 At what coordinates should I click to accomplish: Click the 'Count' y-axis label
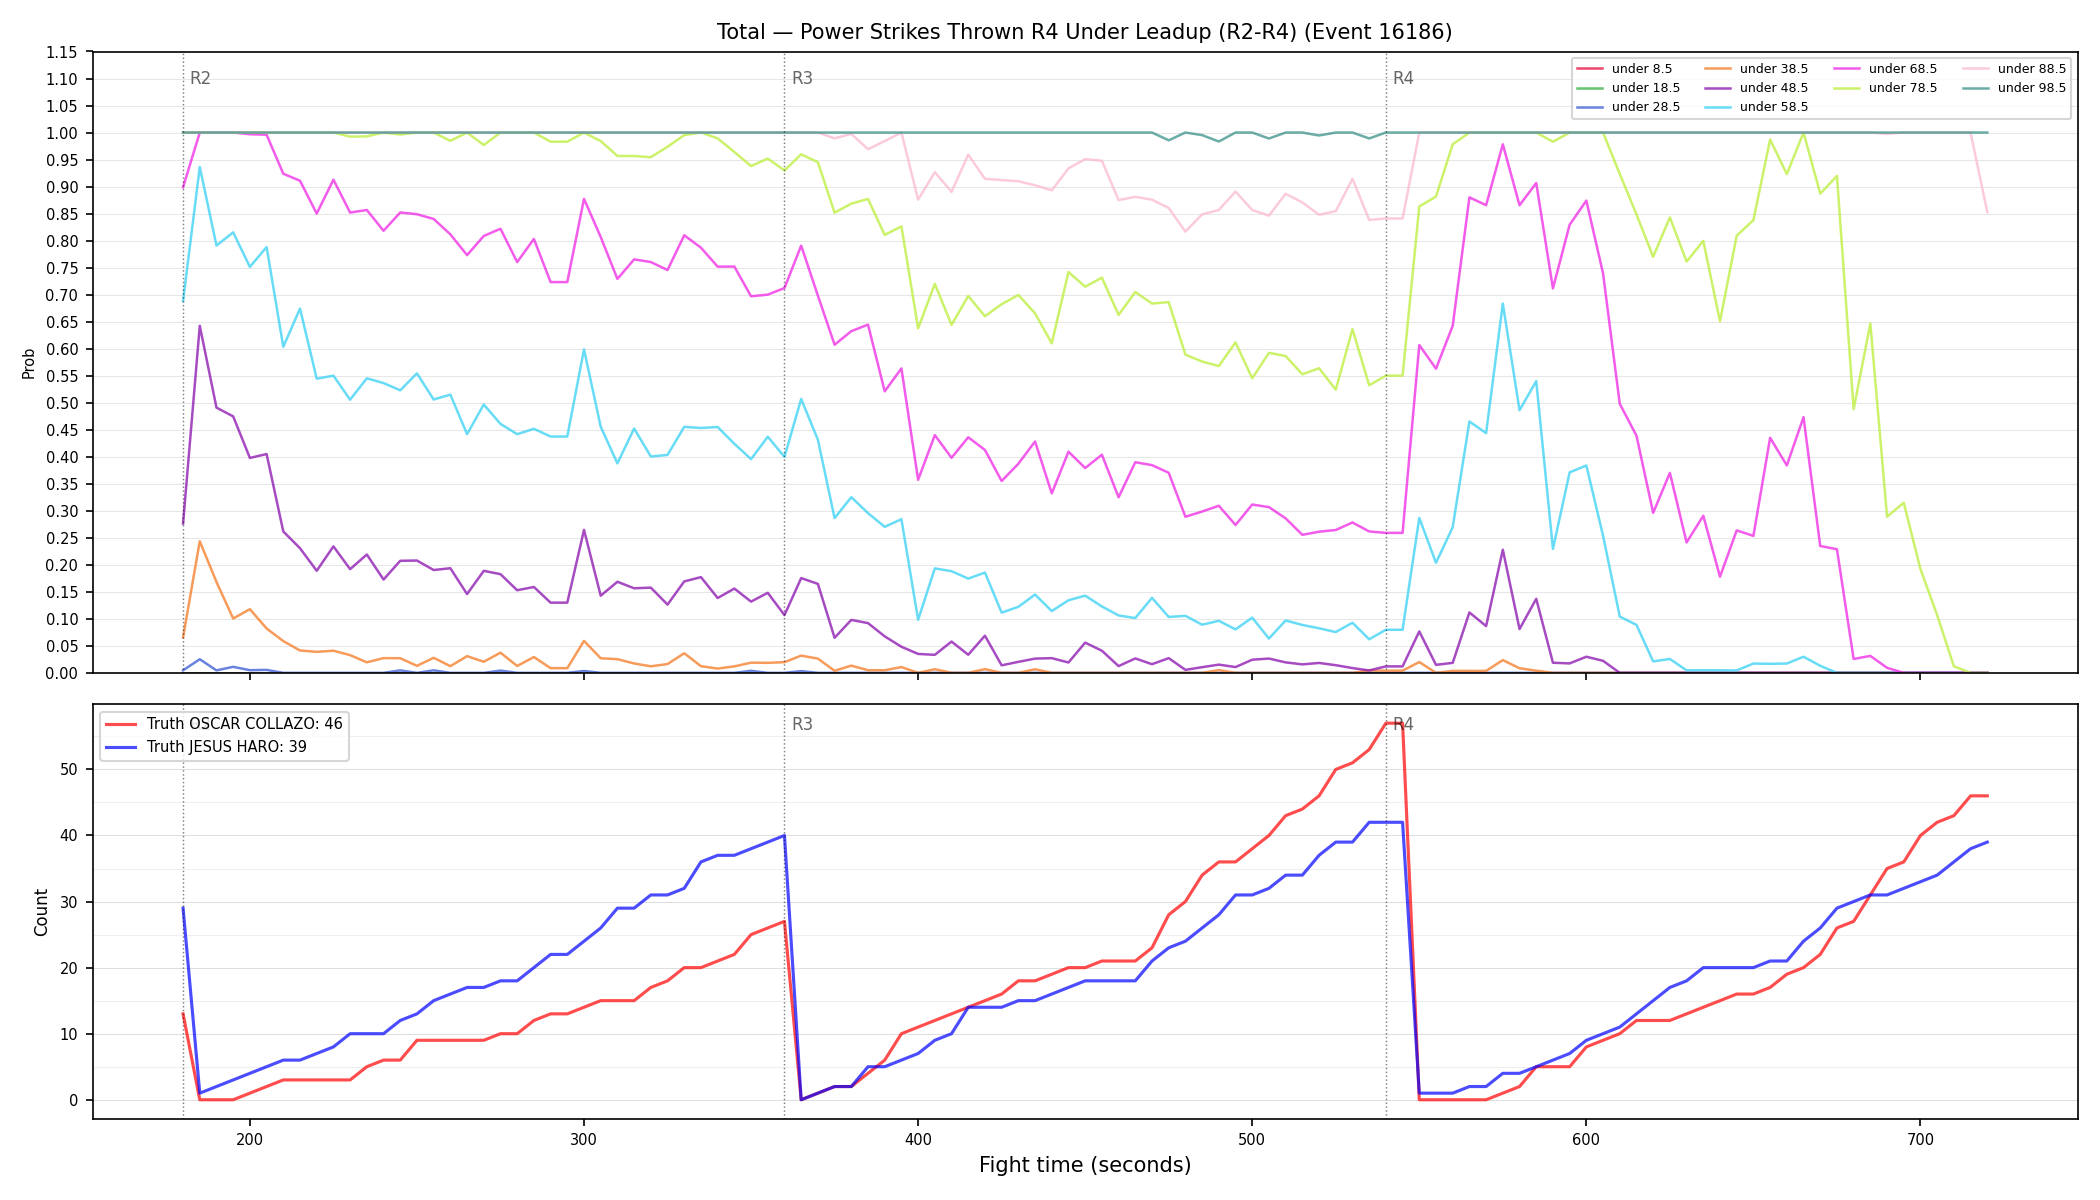click(41, 912)
